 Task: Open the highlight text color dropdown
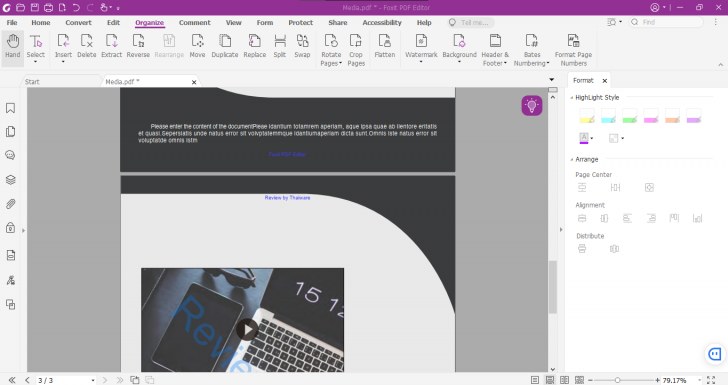pos(592,138)
